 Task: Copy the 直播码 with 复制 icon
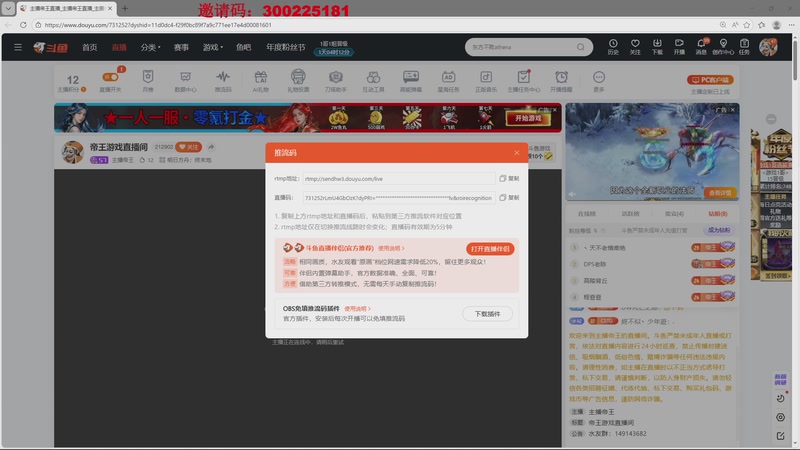tap(509, 197)
